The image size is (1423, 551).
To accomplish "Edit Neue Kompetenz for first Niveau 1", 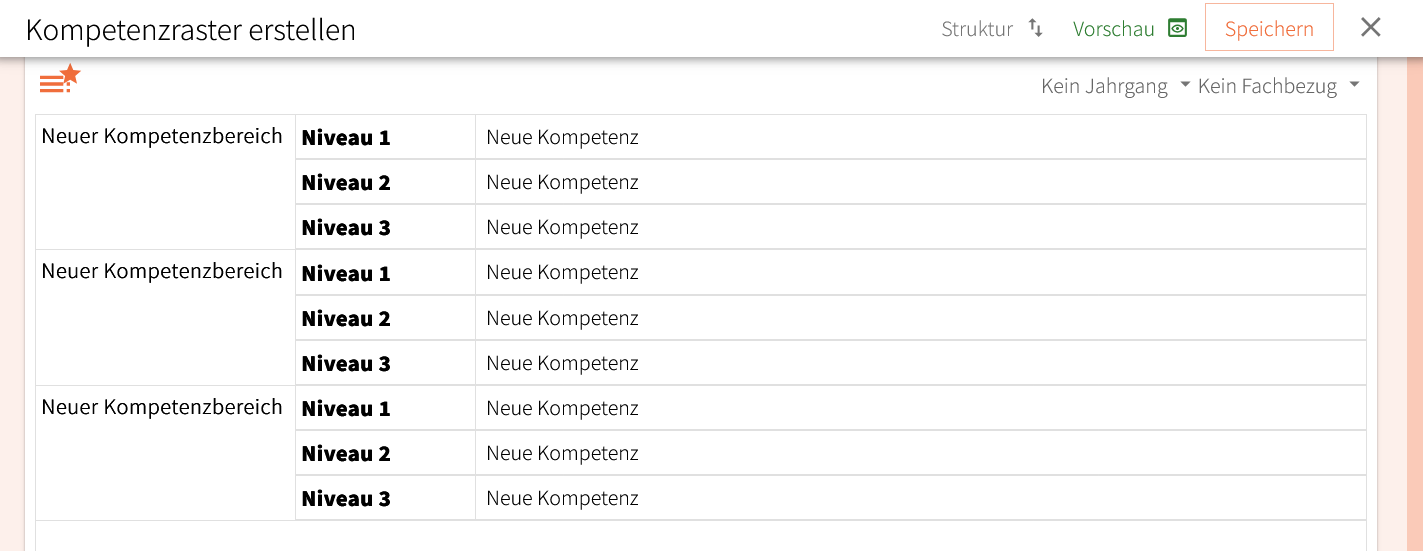I will tap(562, 138).
